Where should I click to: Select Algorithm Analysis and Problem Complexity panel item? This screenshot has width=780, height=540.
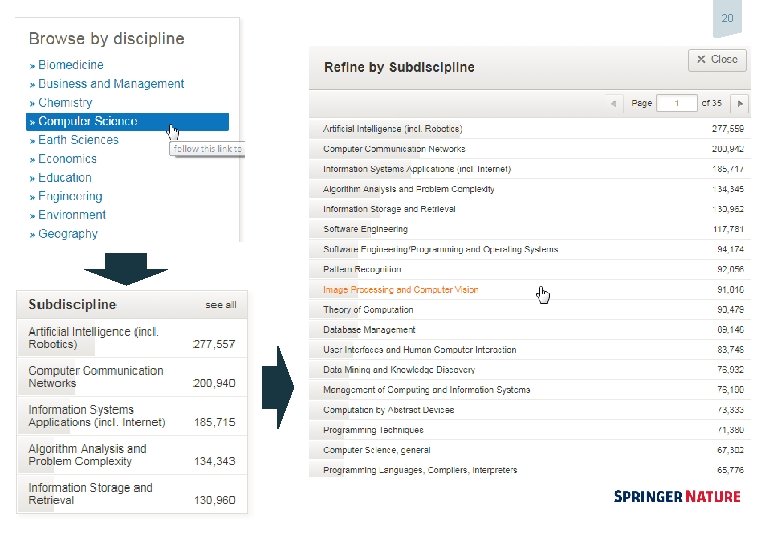pos(87,455)
